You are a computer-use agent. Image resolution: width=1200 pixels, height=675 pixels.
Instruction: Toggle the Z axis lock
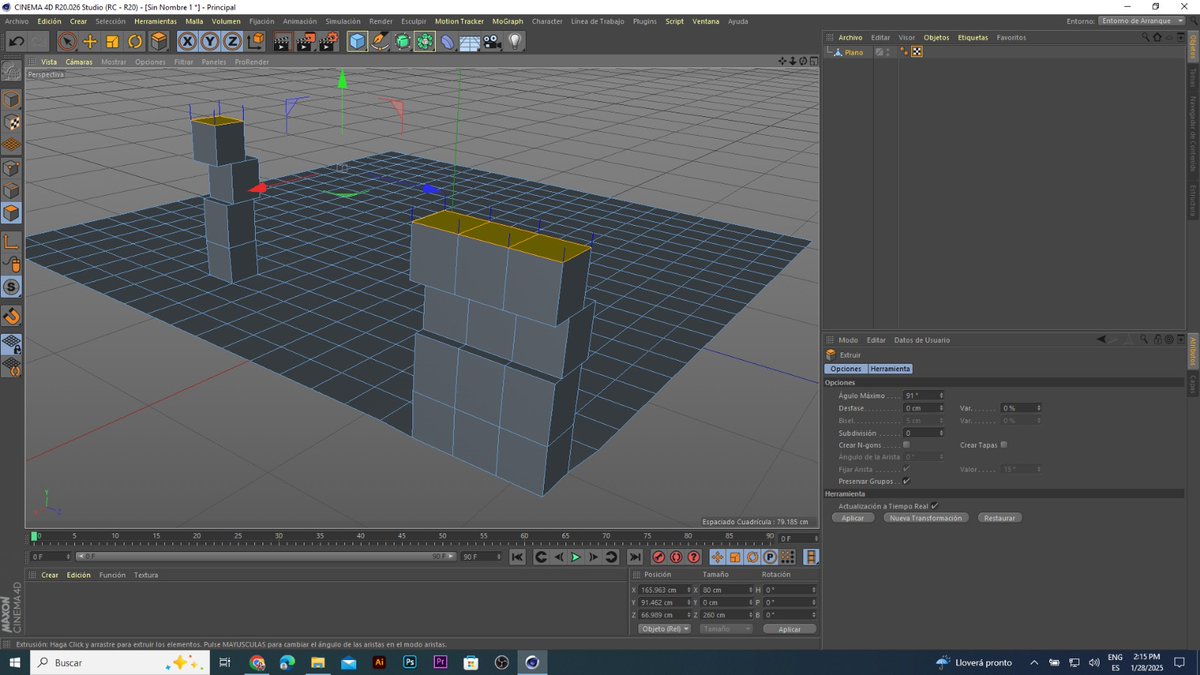tap(233, 41)
